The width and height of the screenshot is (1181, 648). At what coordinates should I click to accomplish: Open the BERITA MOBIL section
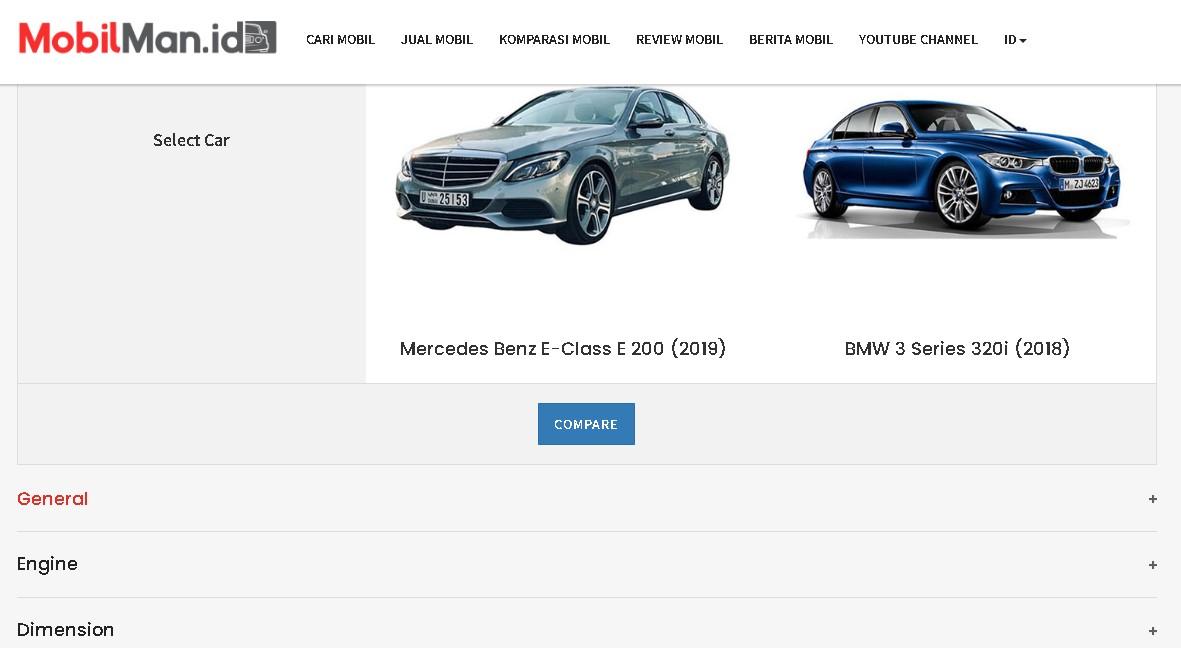click(x=791, y=40)
